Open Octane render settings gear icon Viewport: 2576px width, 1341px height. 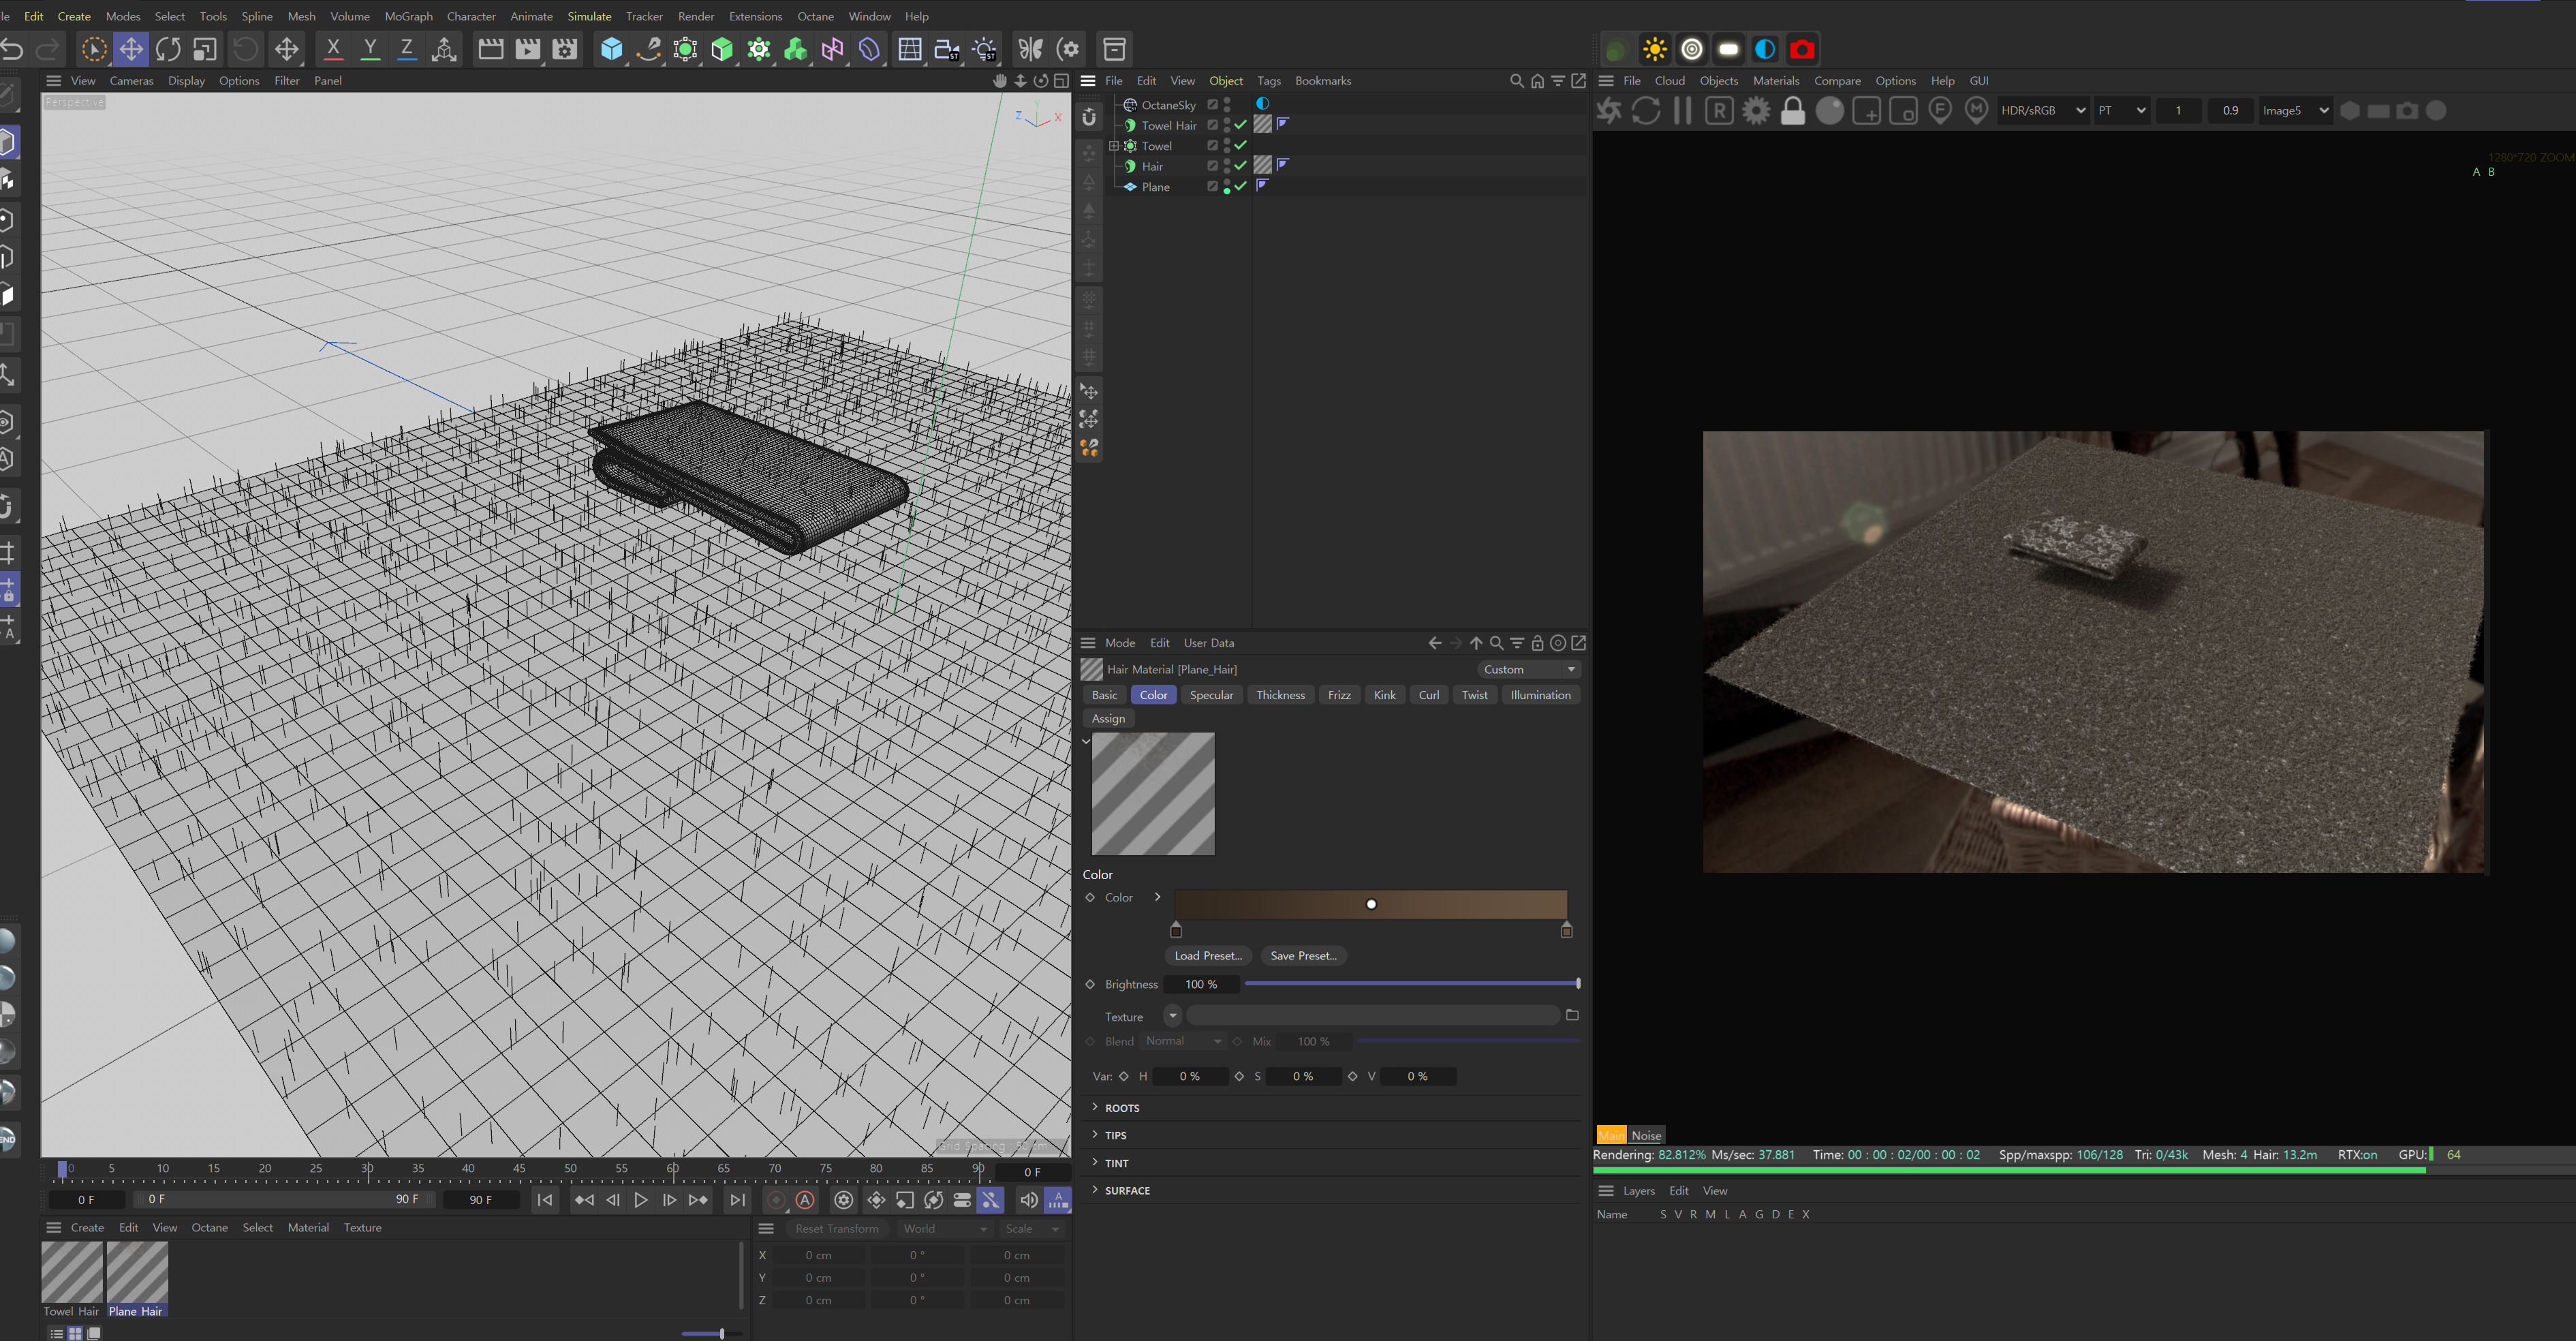click(x=1756, y=110)
